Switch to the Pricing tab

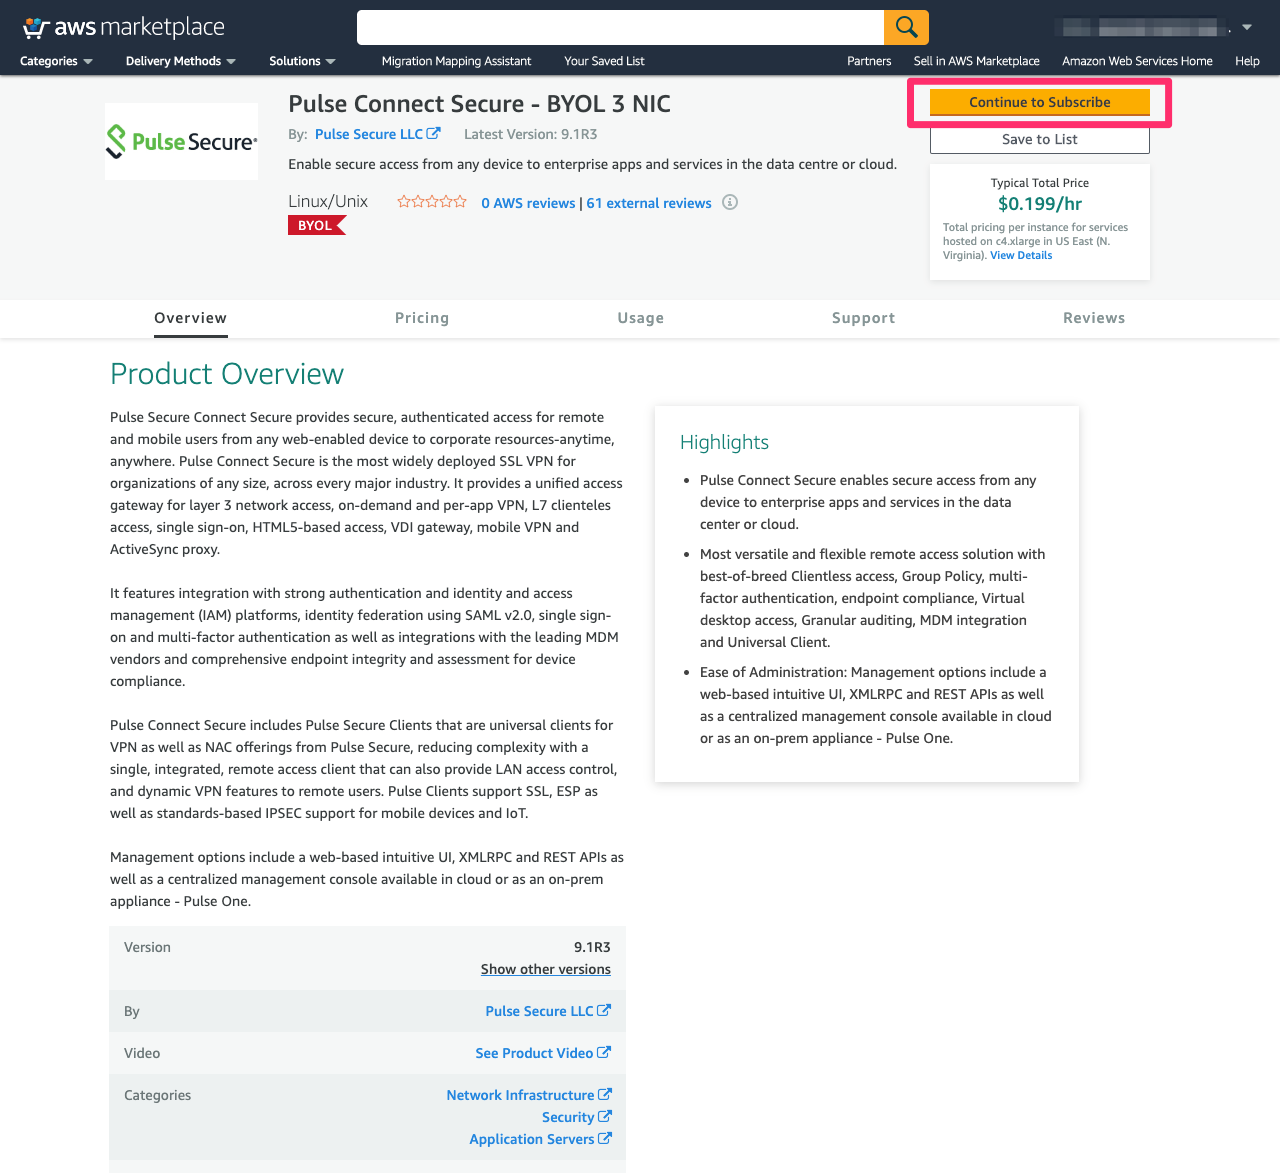coord(421,317)
